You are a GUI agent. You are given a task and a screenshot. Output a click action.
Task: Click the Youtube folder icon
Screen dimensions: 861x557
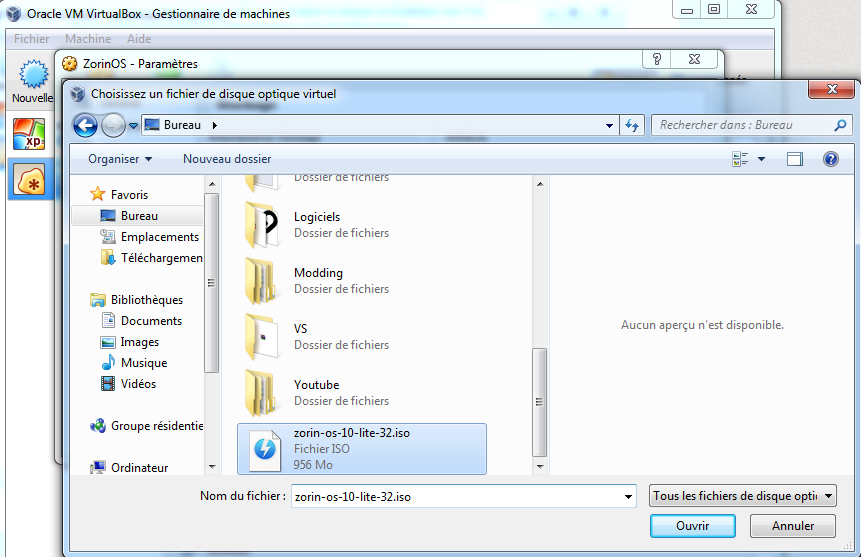(262, 393)
